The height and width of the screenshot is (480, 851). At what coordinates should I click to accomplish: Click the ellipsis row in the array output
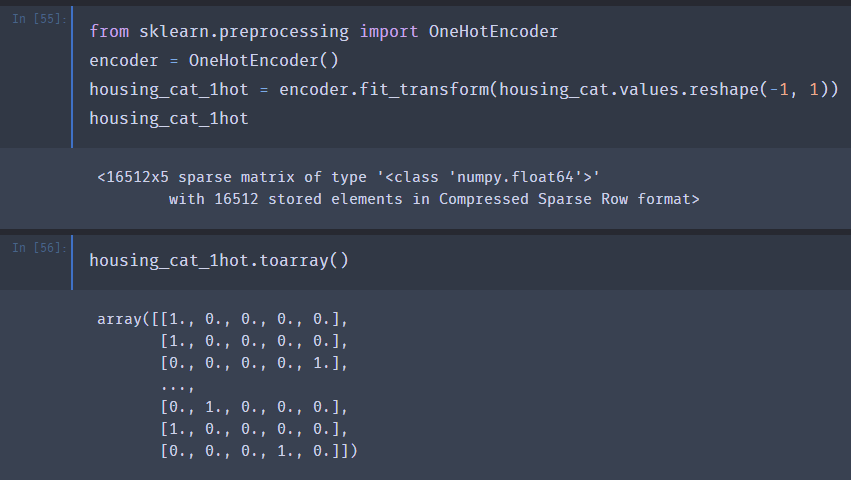[177, 386]
